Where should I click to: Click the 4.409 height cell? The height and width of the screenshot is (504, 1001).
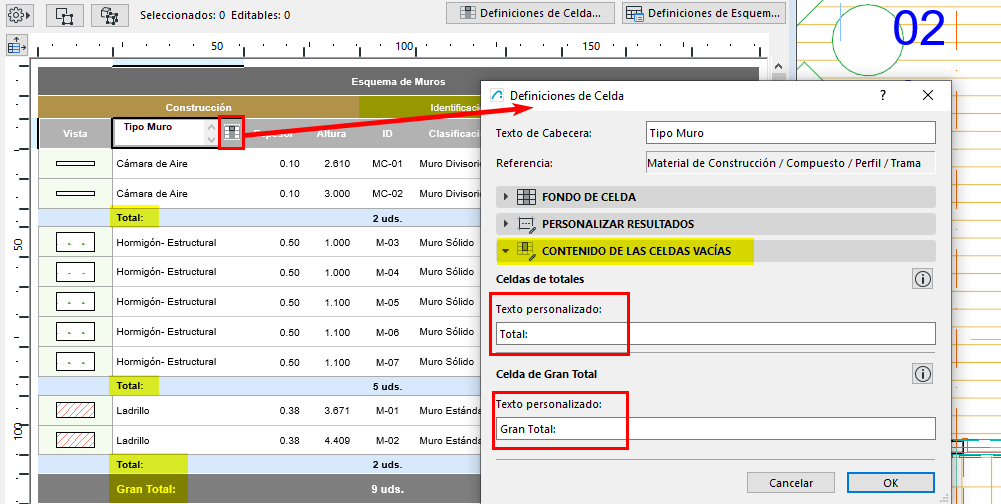click(337, 440)
